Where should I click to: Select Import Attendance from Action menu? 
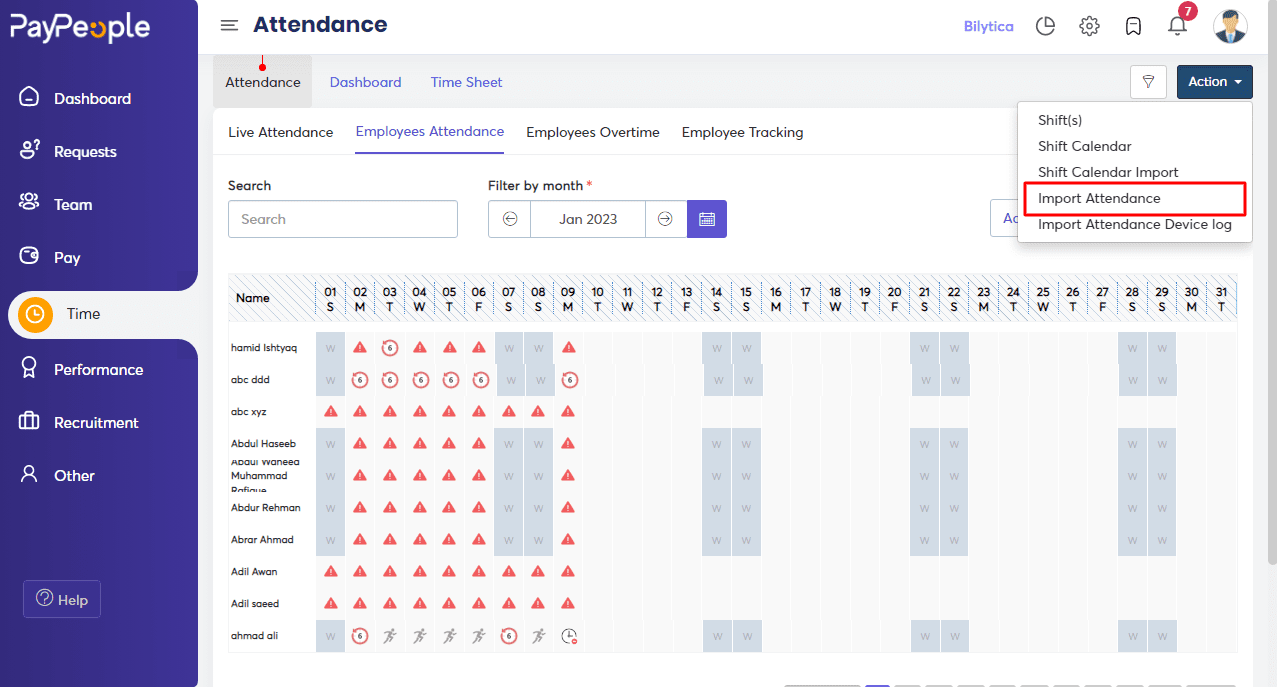(x=1099, y=198)
